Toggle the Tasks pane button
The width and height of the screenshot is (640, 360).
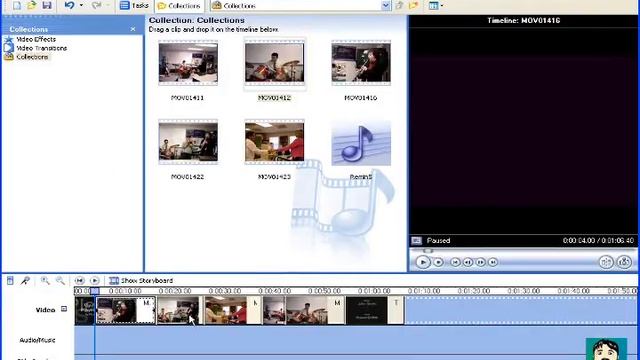(x=134, y=5)
